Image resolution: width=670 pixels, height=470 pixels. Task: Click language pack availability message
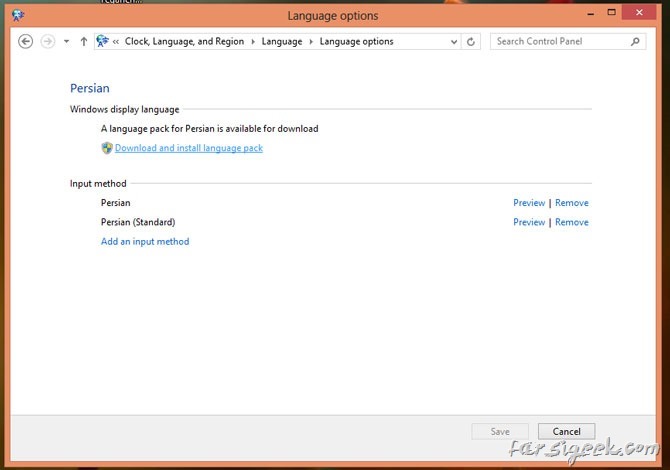coord(209,129)
